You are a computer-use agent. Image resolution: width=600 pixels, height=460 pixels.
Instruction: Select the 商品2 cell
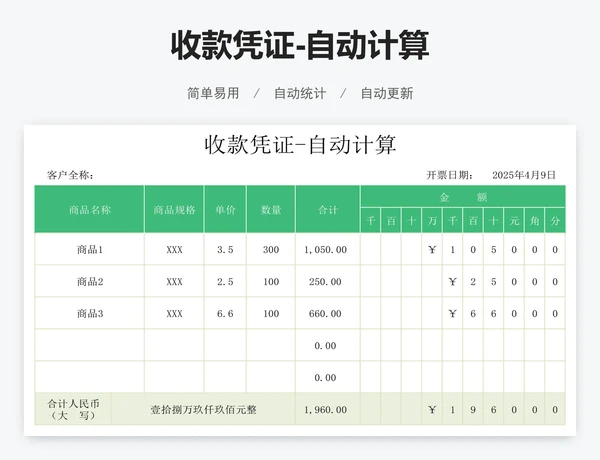pyautogui.click(x=90, y=282)
